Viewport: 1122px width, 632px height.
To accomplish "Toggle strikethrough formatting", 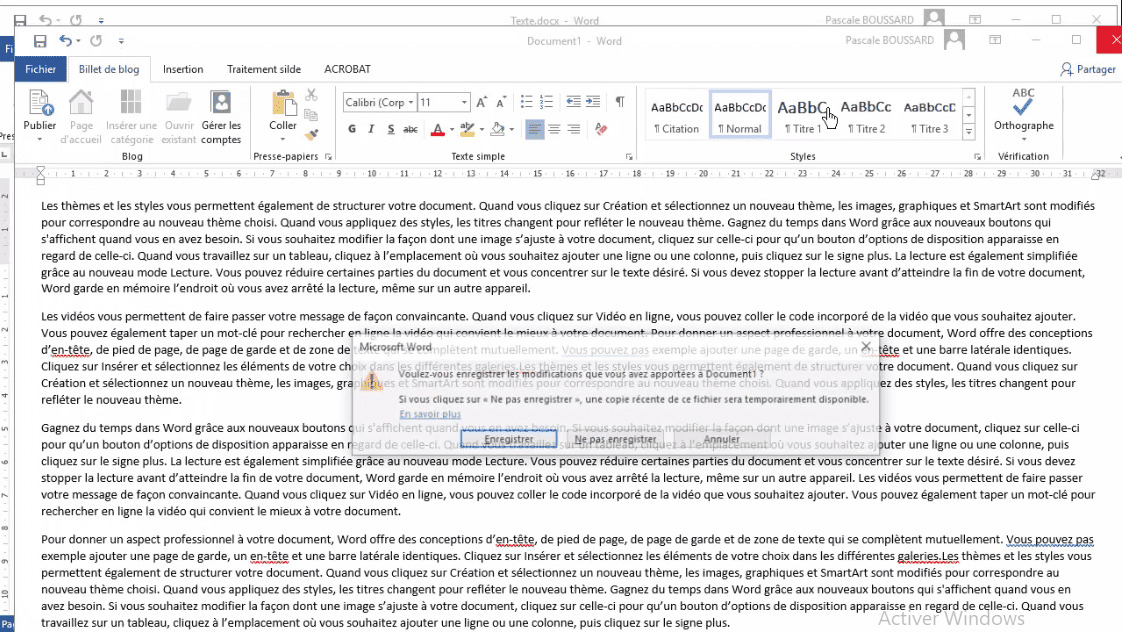I will point(411,129).
